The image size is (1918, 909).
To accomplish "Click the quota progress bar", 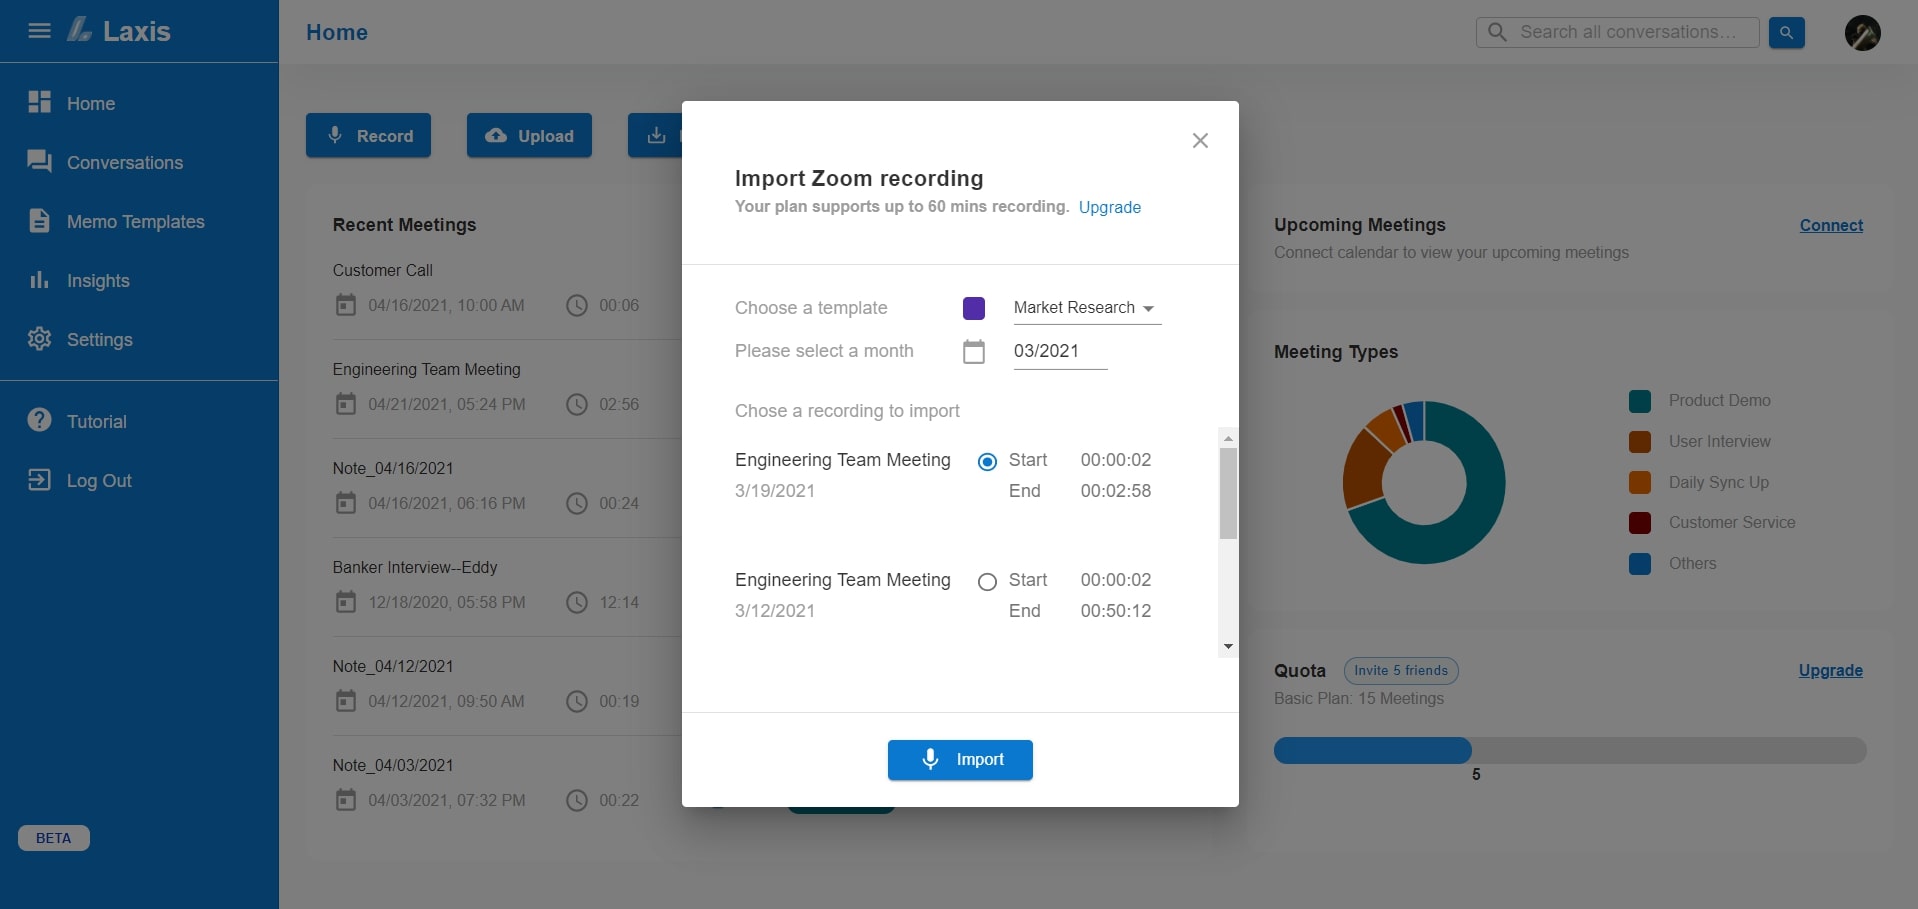I will tap(1570, 750).
